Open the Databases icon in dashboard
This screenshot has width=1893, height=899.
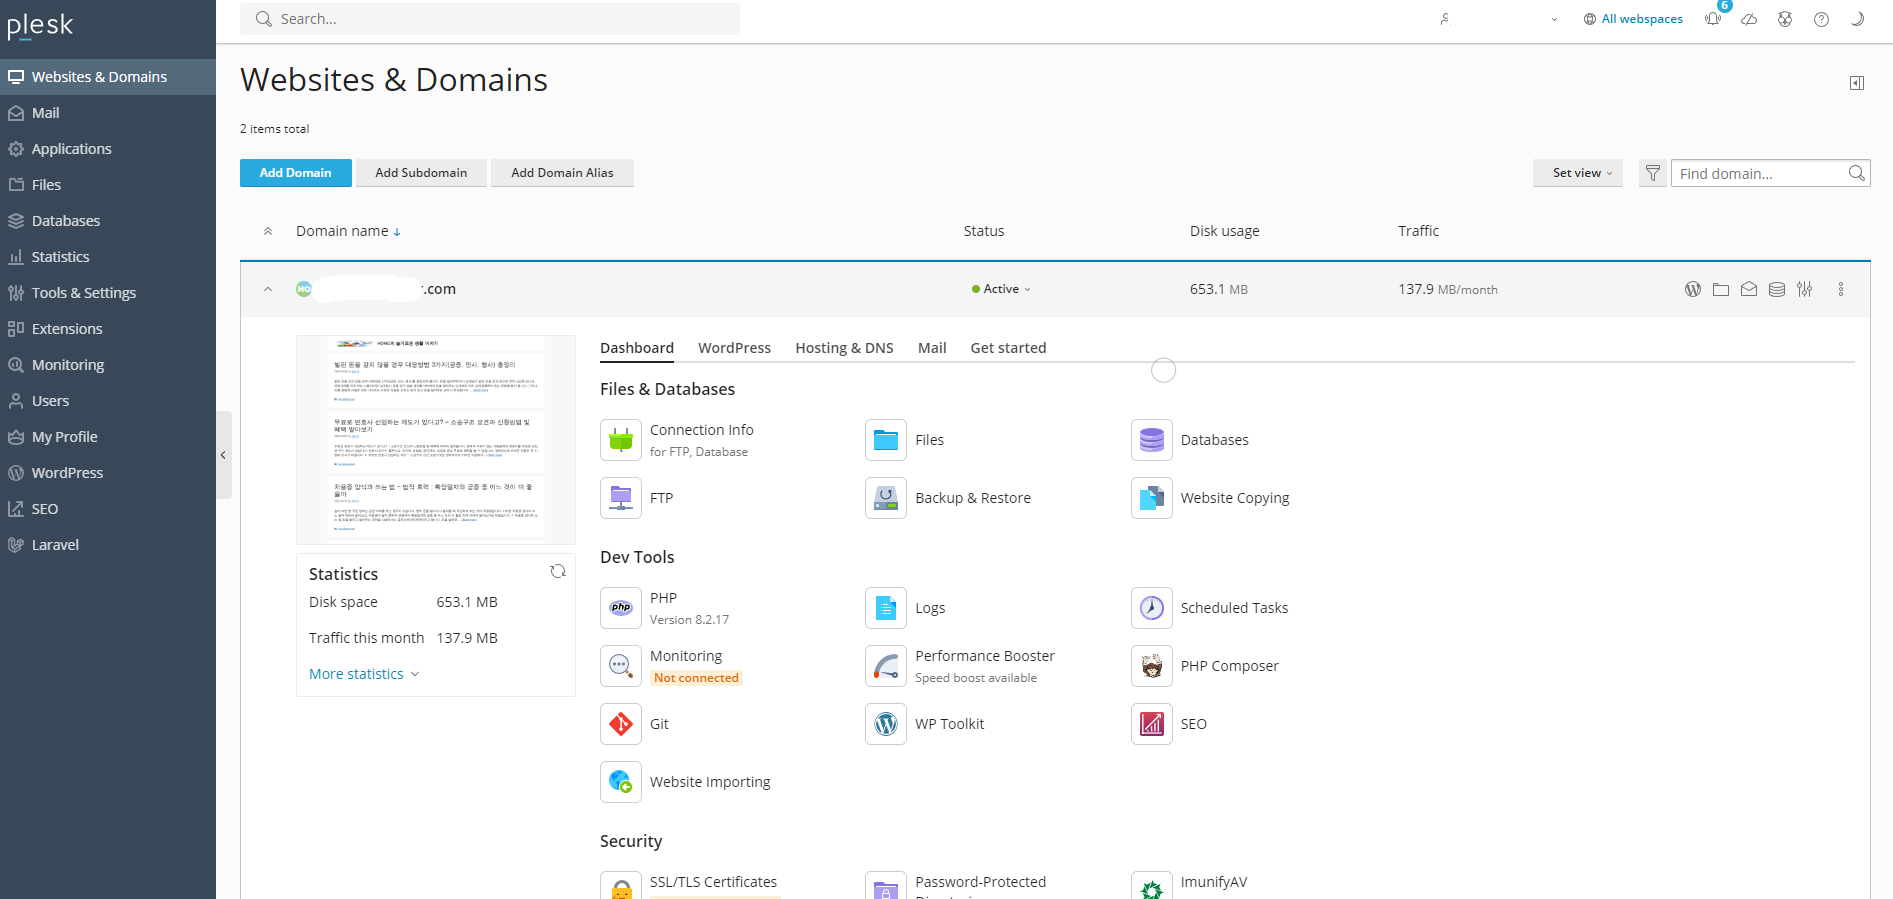coord(1152,440)
